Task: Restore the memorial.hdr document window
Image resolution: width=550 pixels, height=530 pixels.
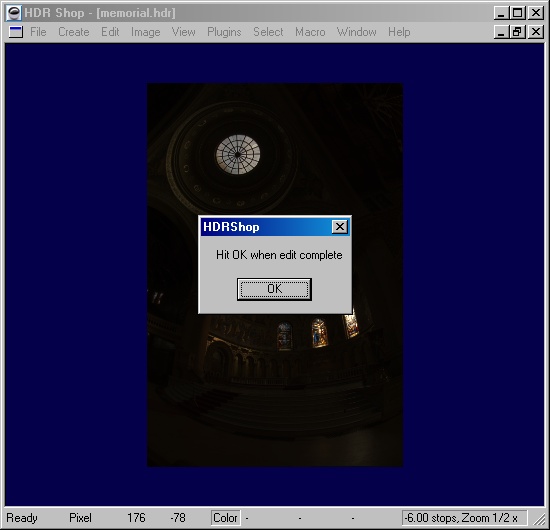Action: (517, 32)
